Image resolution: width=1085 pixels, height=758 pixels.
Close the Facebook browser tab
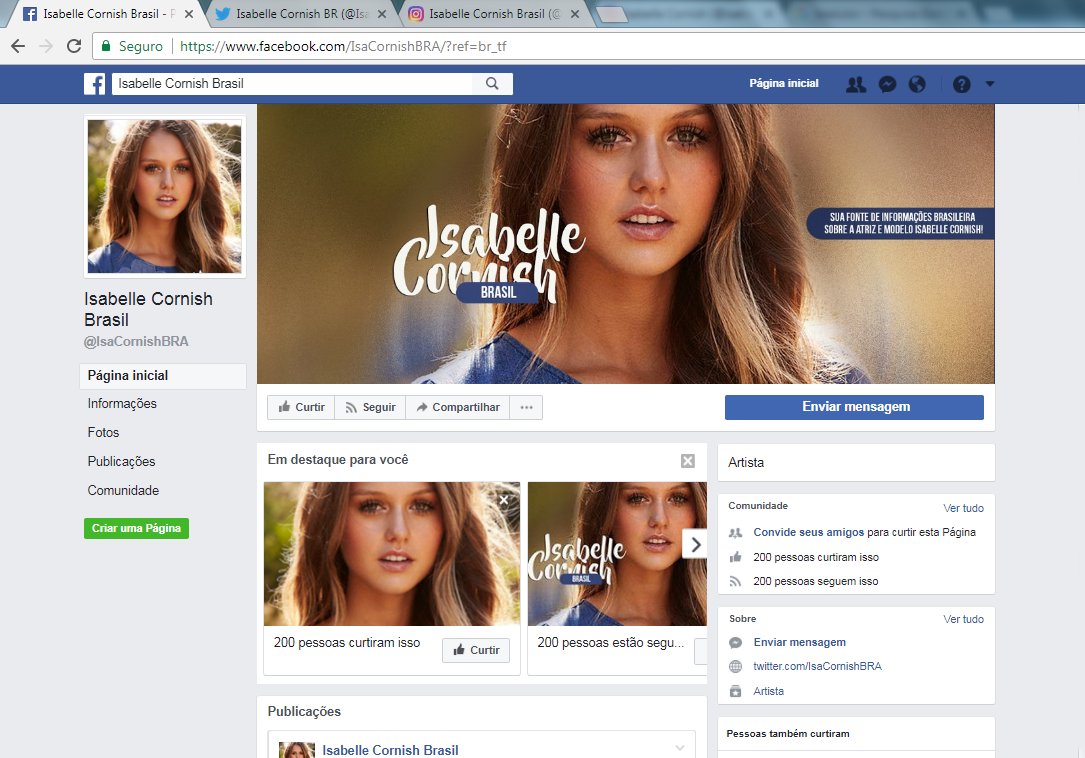point(189,14)
